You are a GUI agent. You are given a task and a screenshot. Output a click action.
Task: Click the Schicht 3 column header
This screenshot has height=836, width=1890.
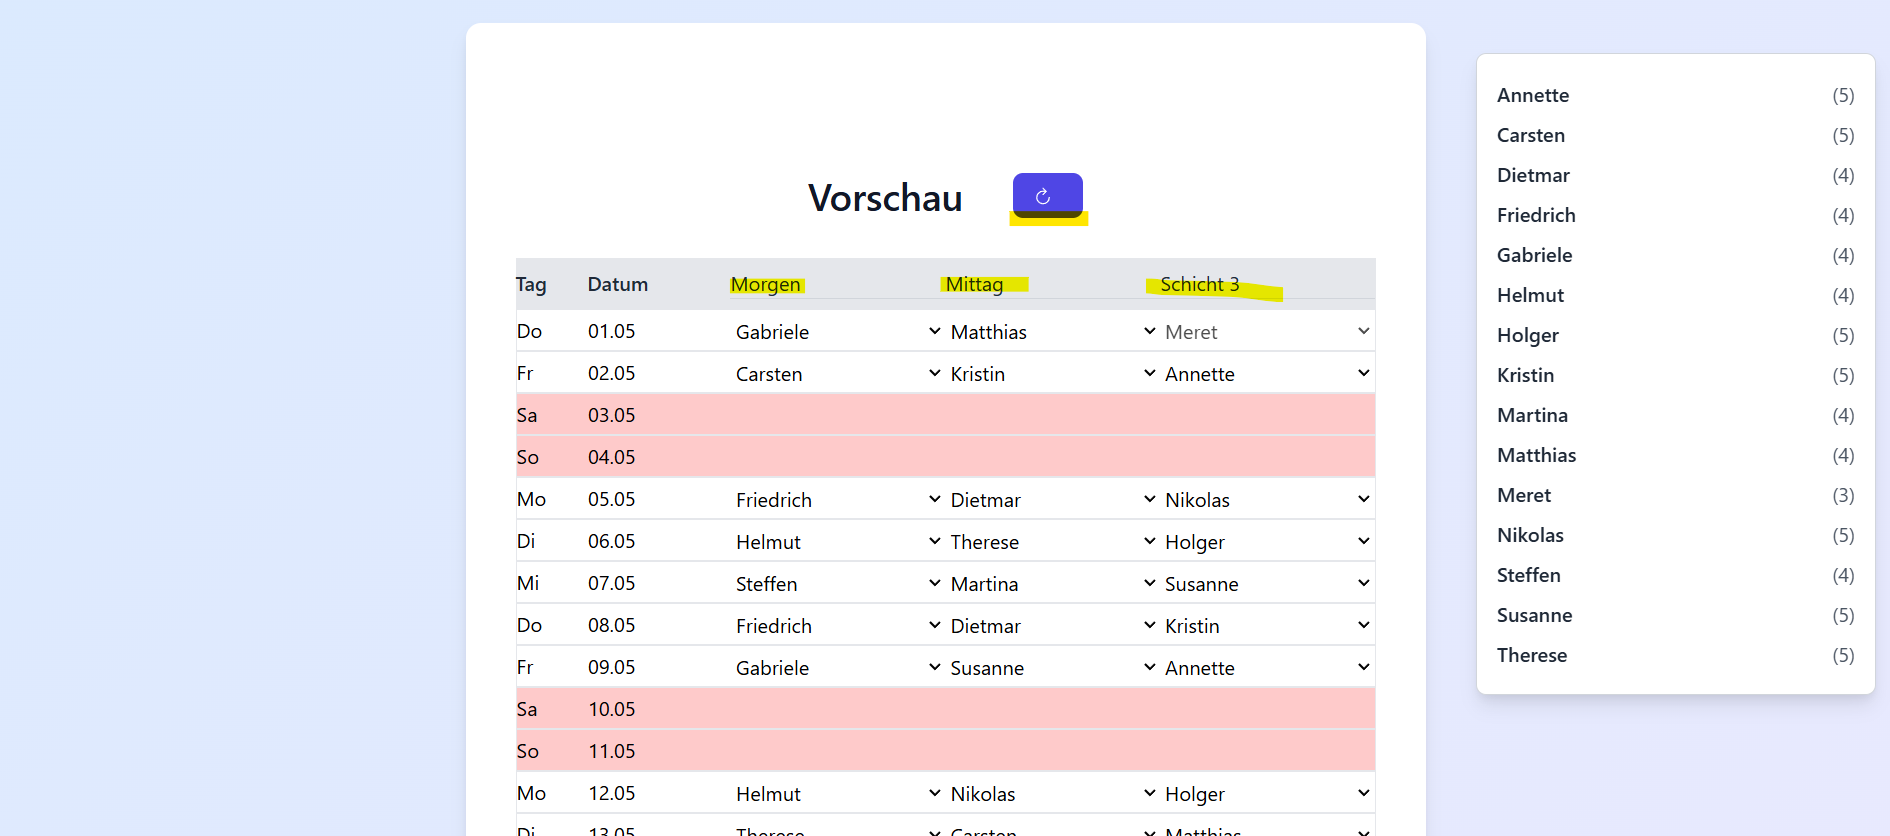pyautogui.click(x=1199, y=285)
